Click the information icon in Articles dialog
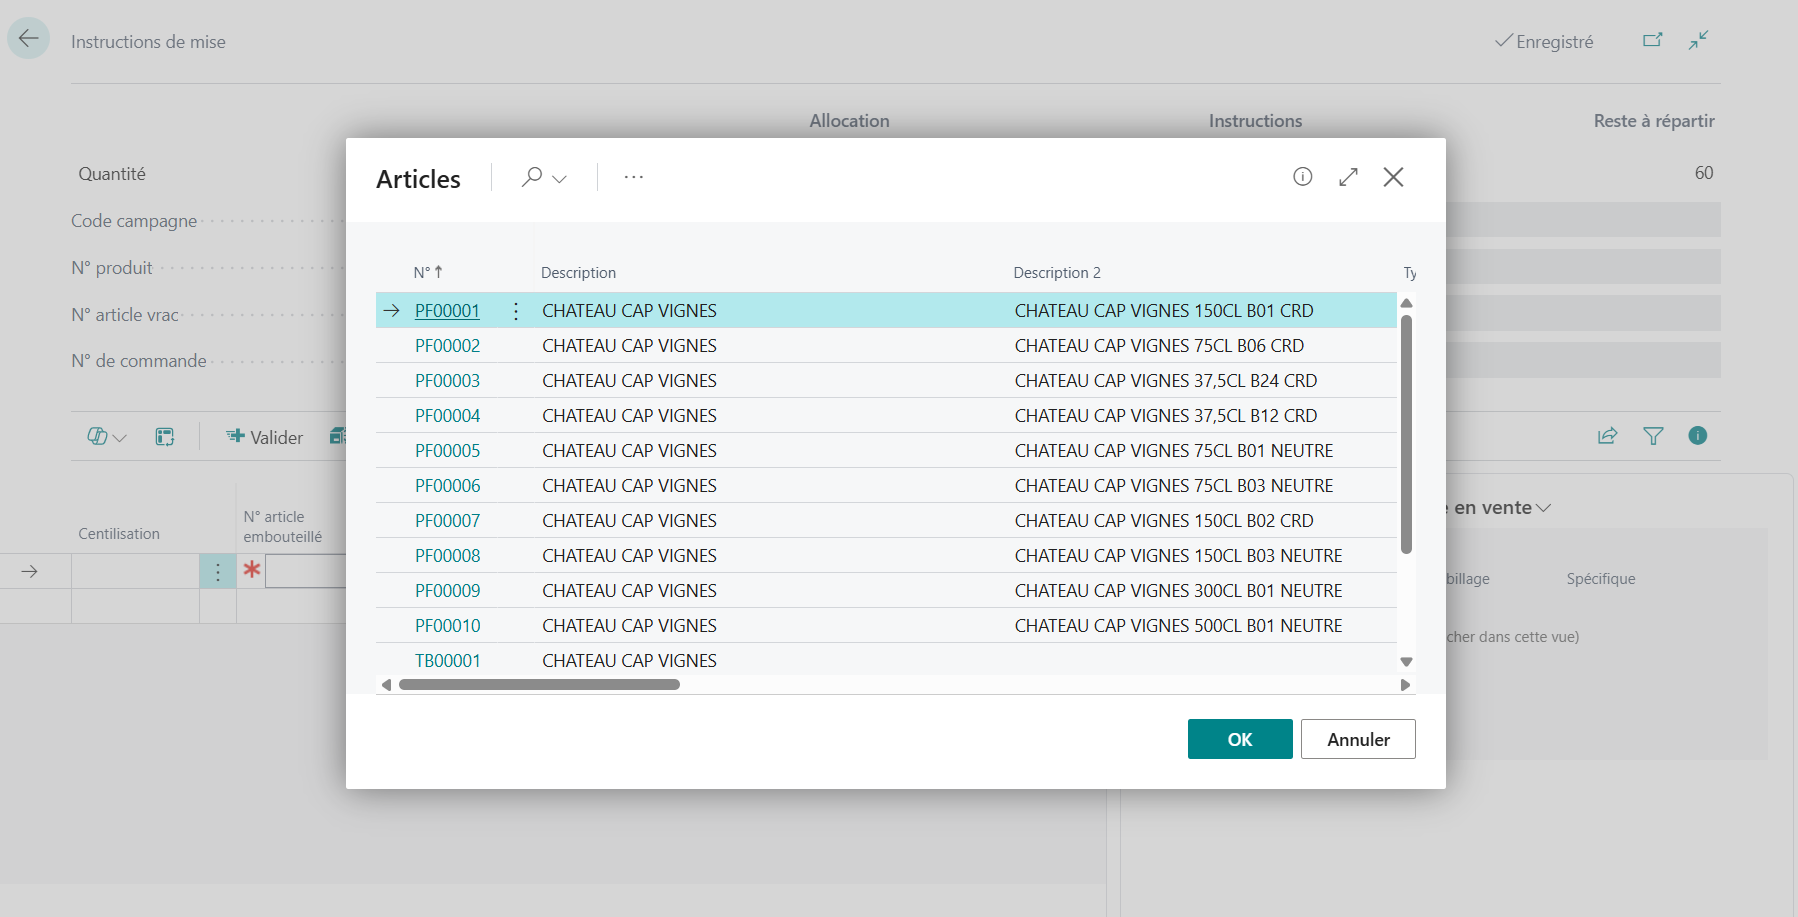The height and width of the screenshot is (917, 1798). [x=1302, y=177]
